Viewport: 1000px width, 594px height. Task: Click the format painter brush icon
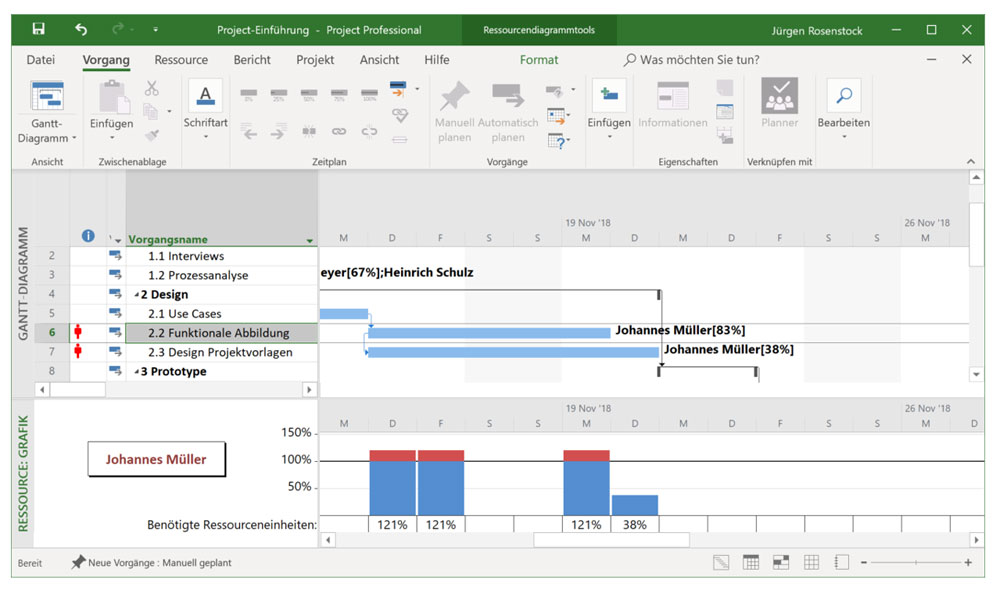152,135
